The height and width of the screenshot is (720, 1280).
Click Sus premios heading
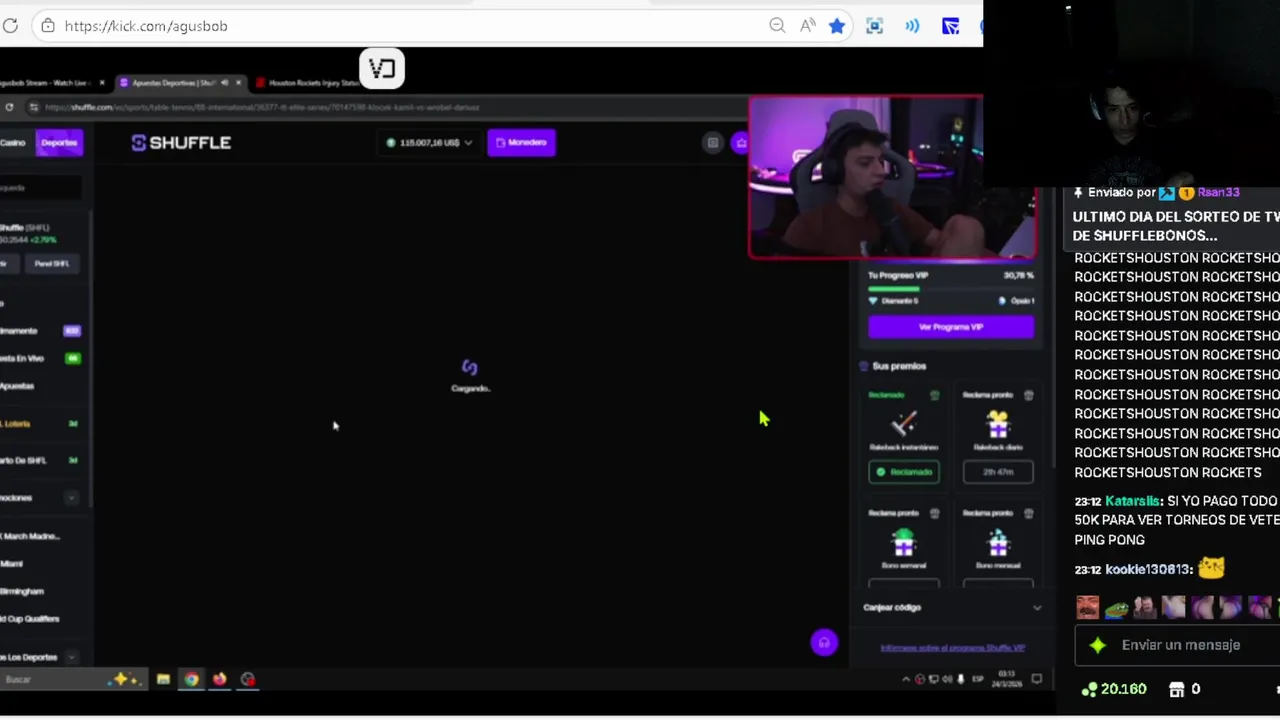tap(899, 366)
